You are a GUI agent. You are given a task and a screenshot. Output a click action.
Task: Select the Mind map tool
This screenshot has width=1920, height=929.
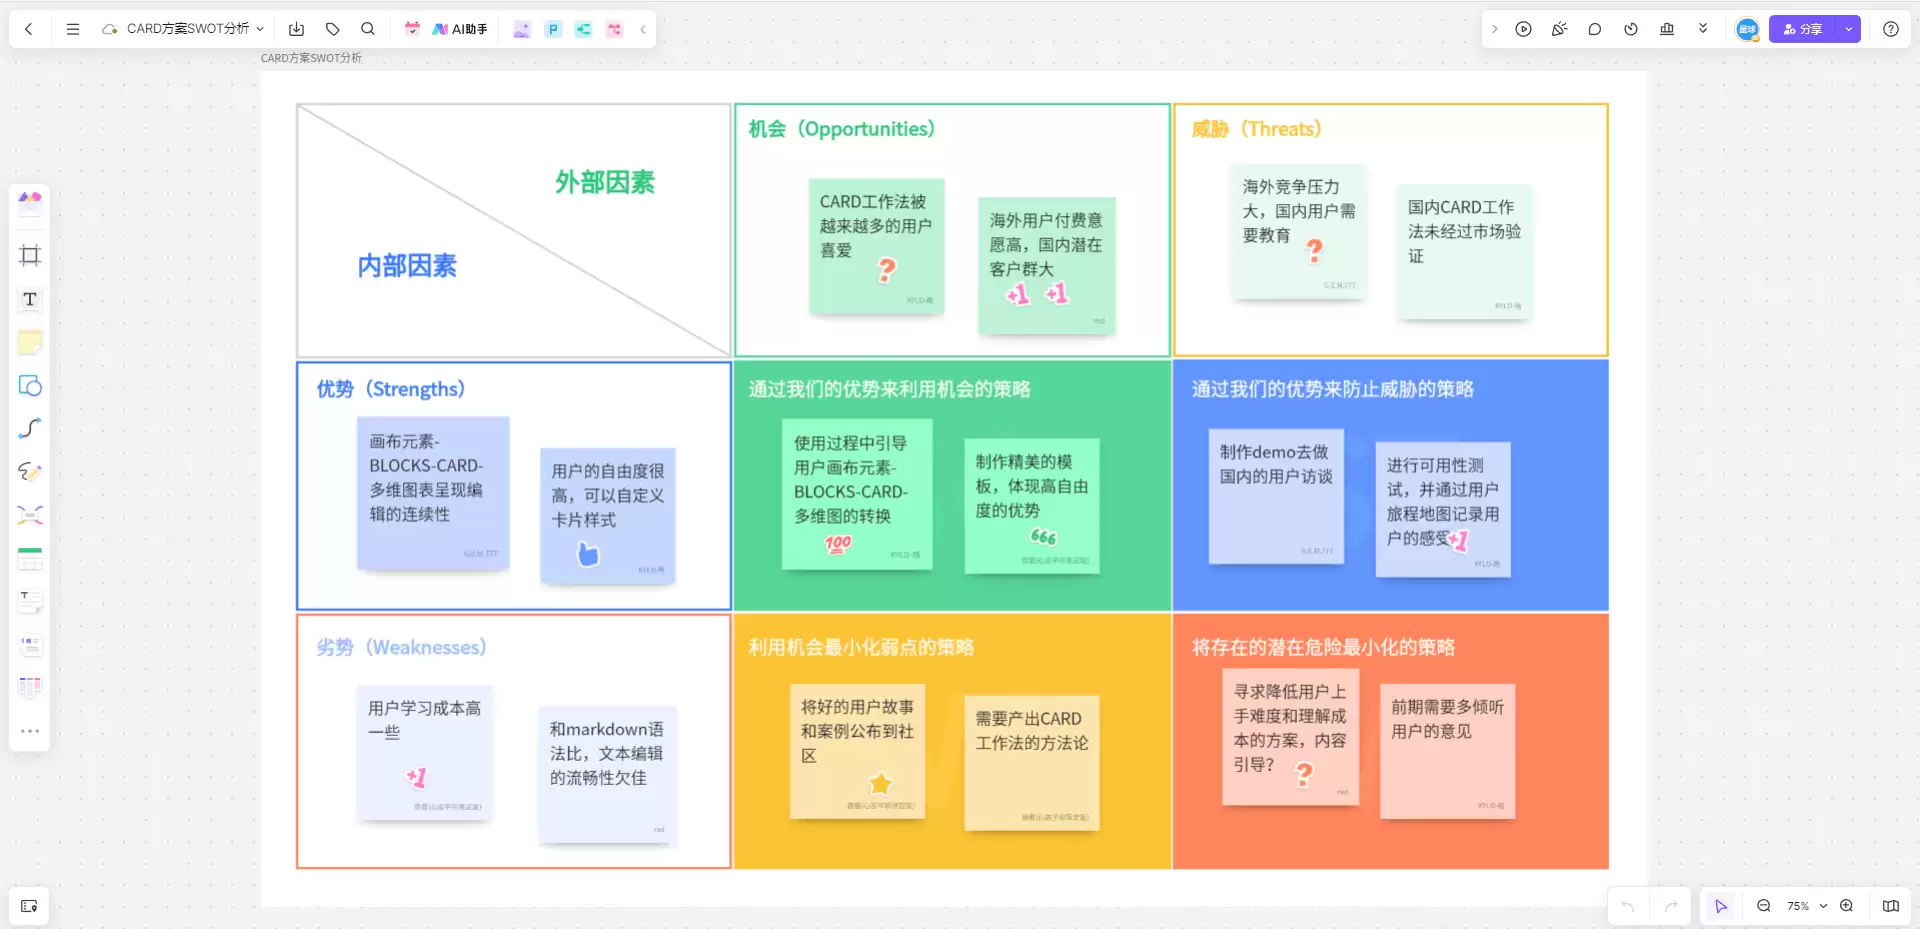(x=30, y=515)
